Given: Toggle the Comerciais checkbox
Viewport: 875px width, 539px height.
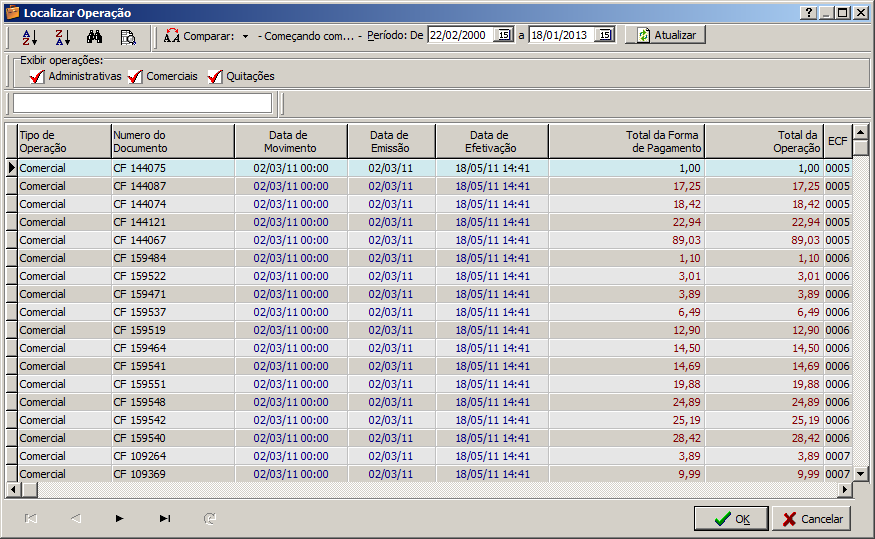Looking at the screenshot, I should (136, 77).
